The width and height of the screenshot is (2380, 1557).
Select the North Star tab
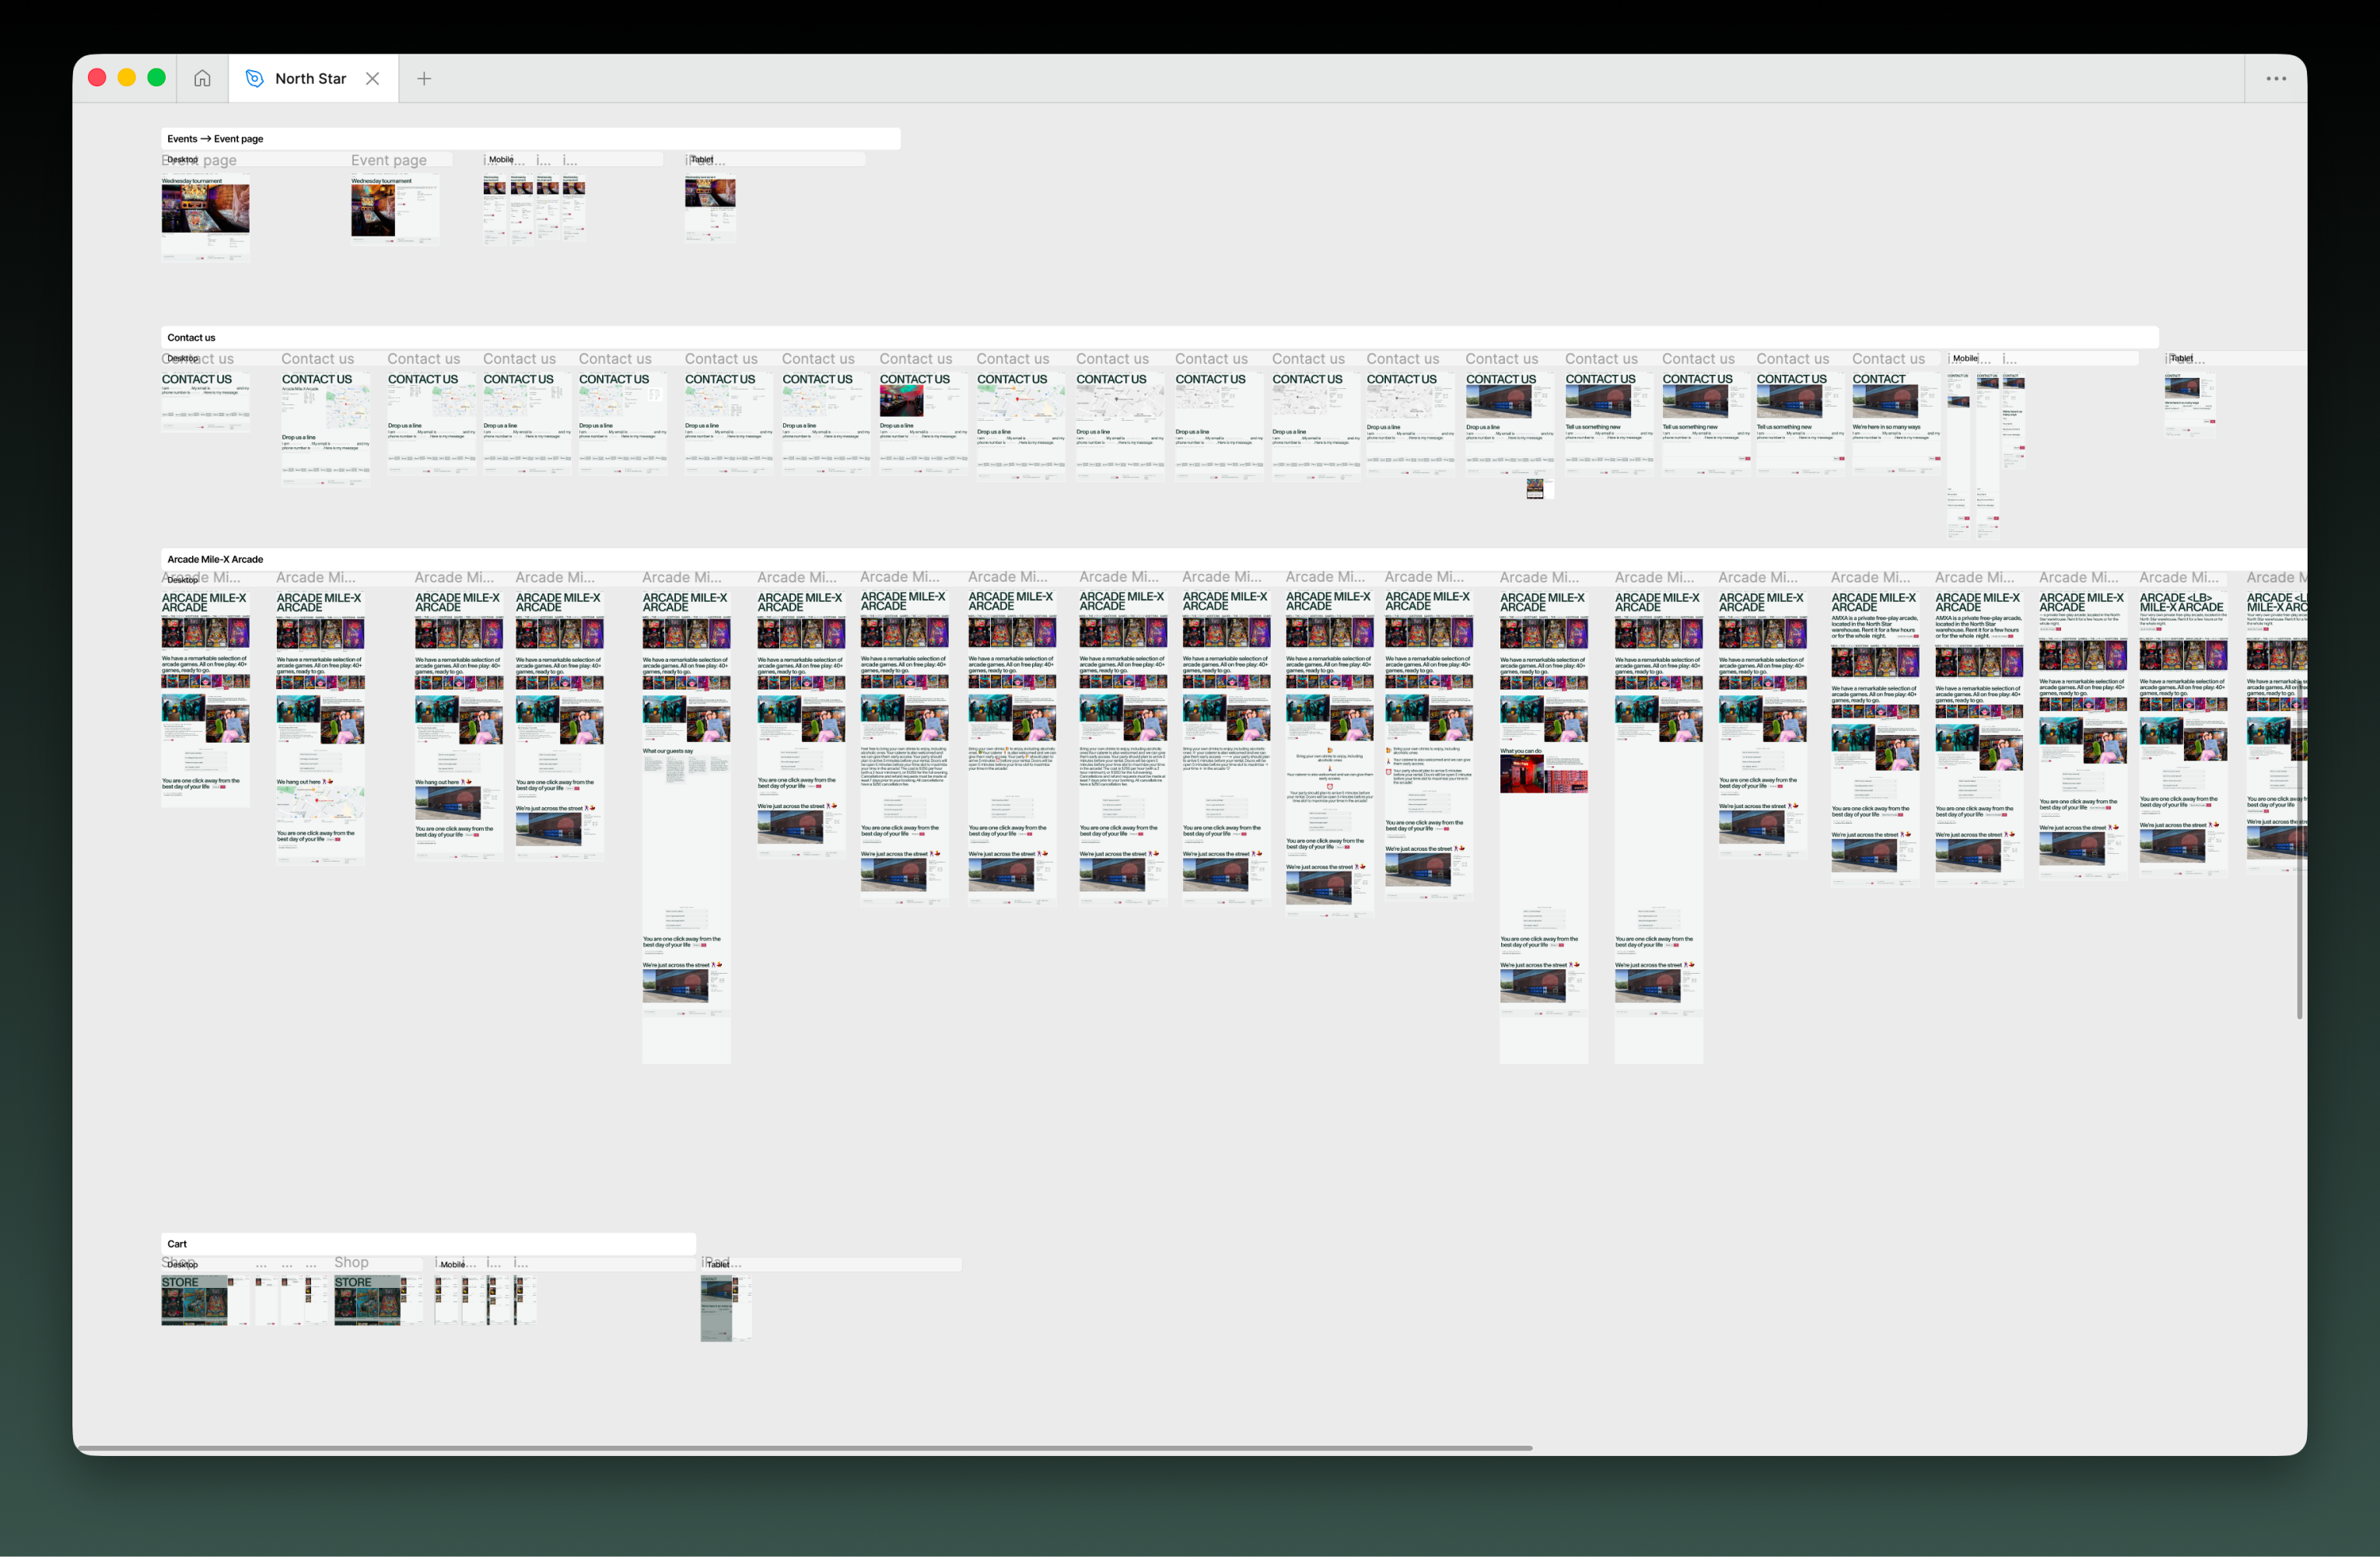click(x=310, y=78)
